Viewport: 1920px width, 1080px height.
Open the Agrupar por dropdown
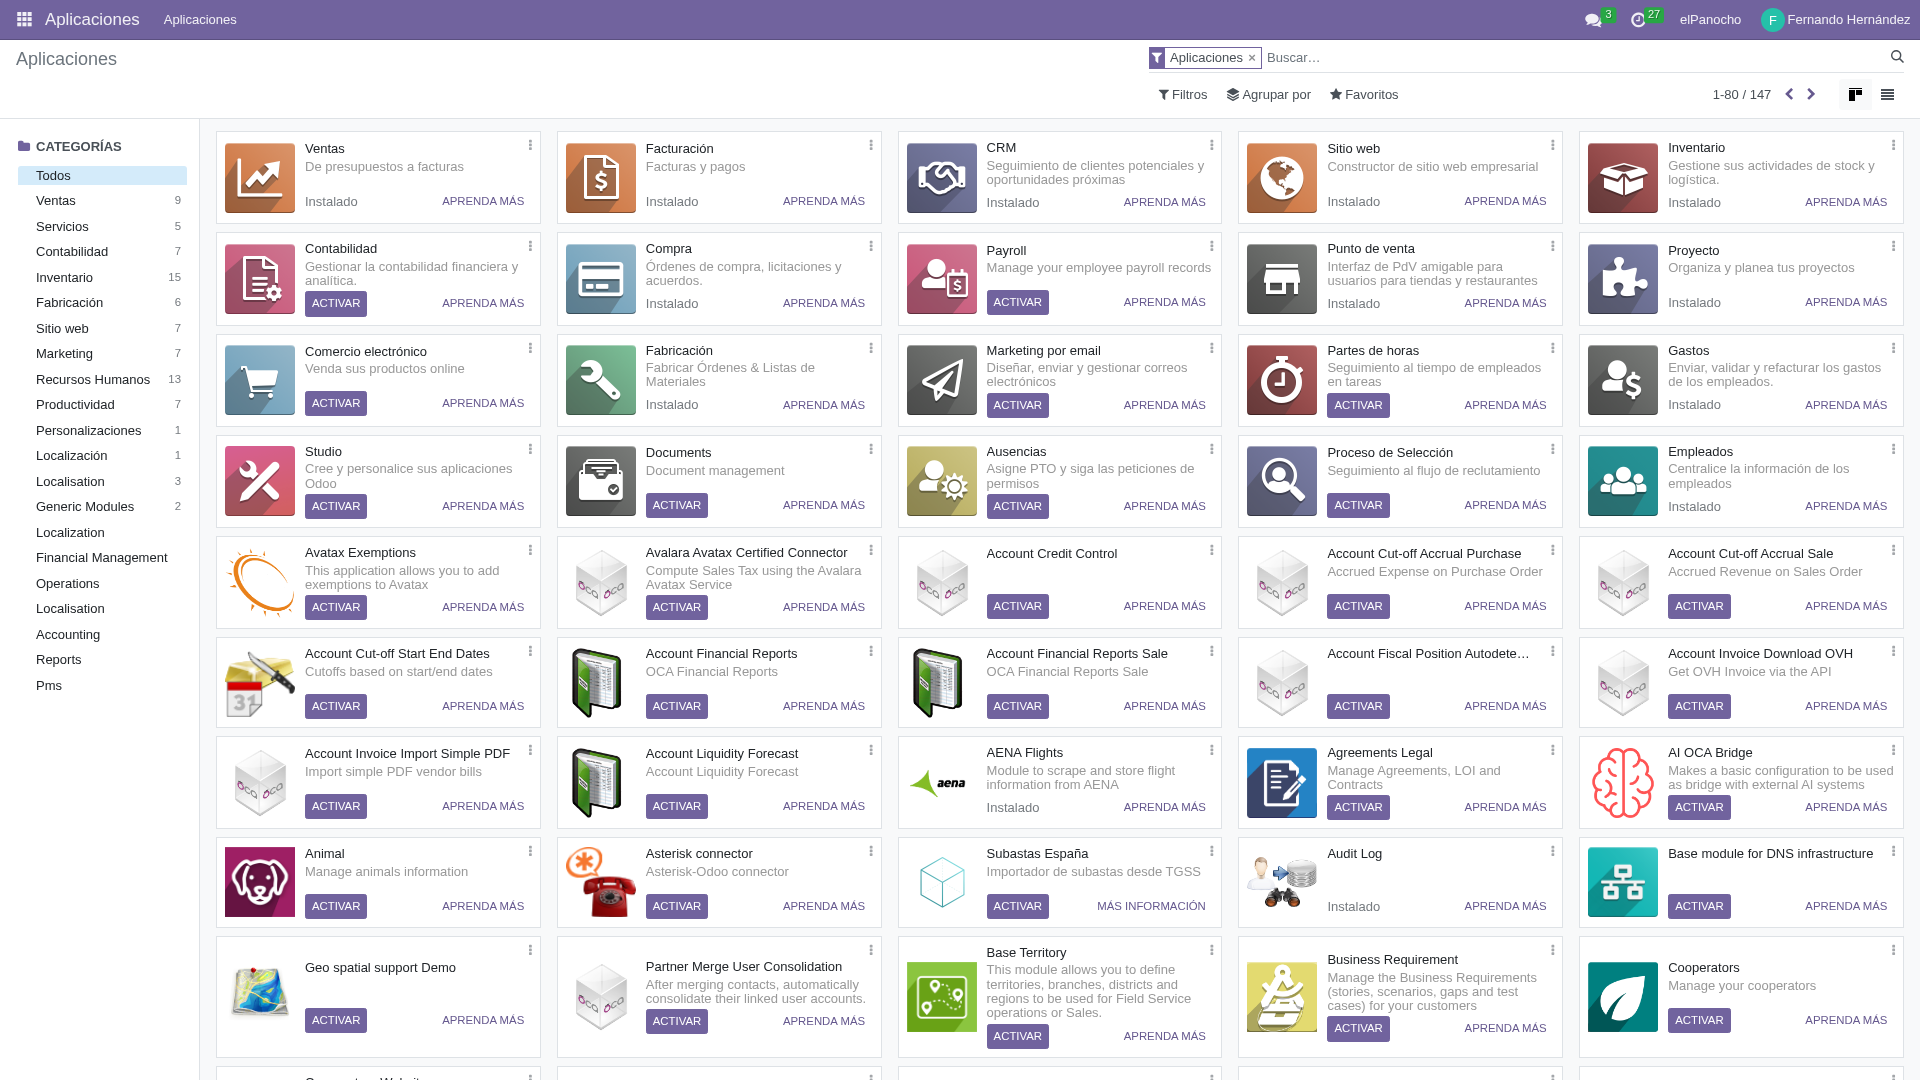tap(1269, 94)
